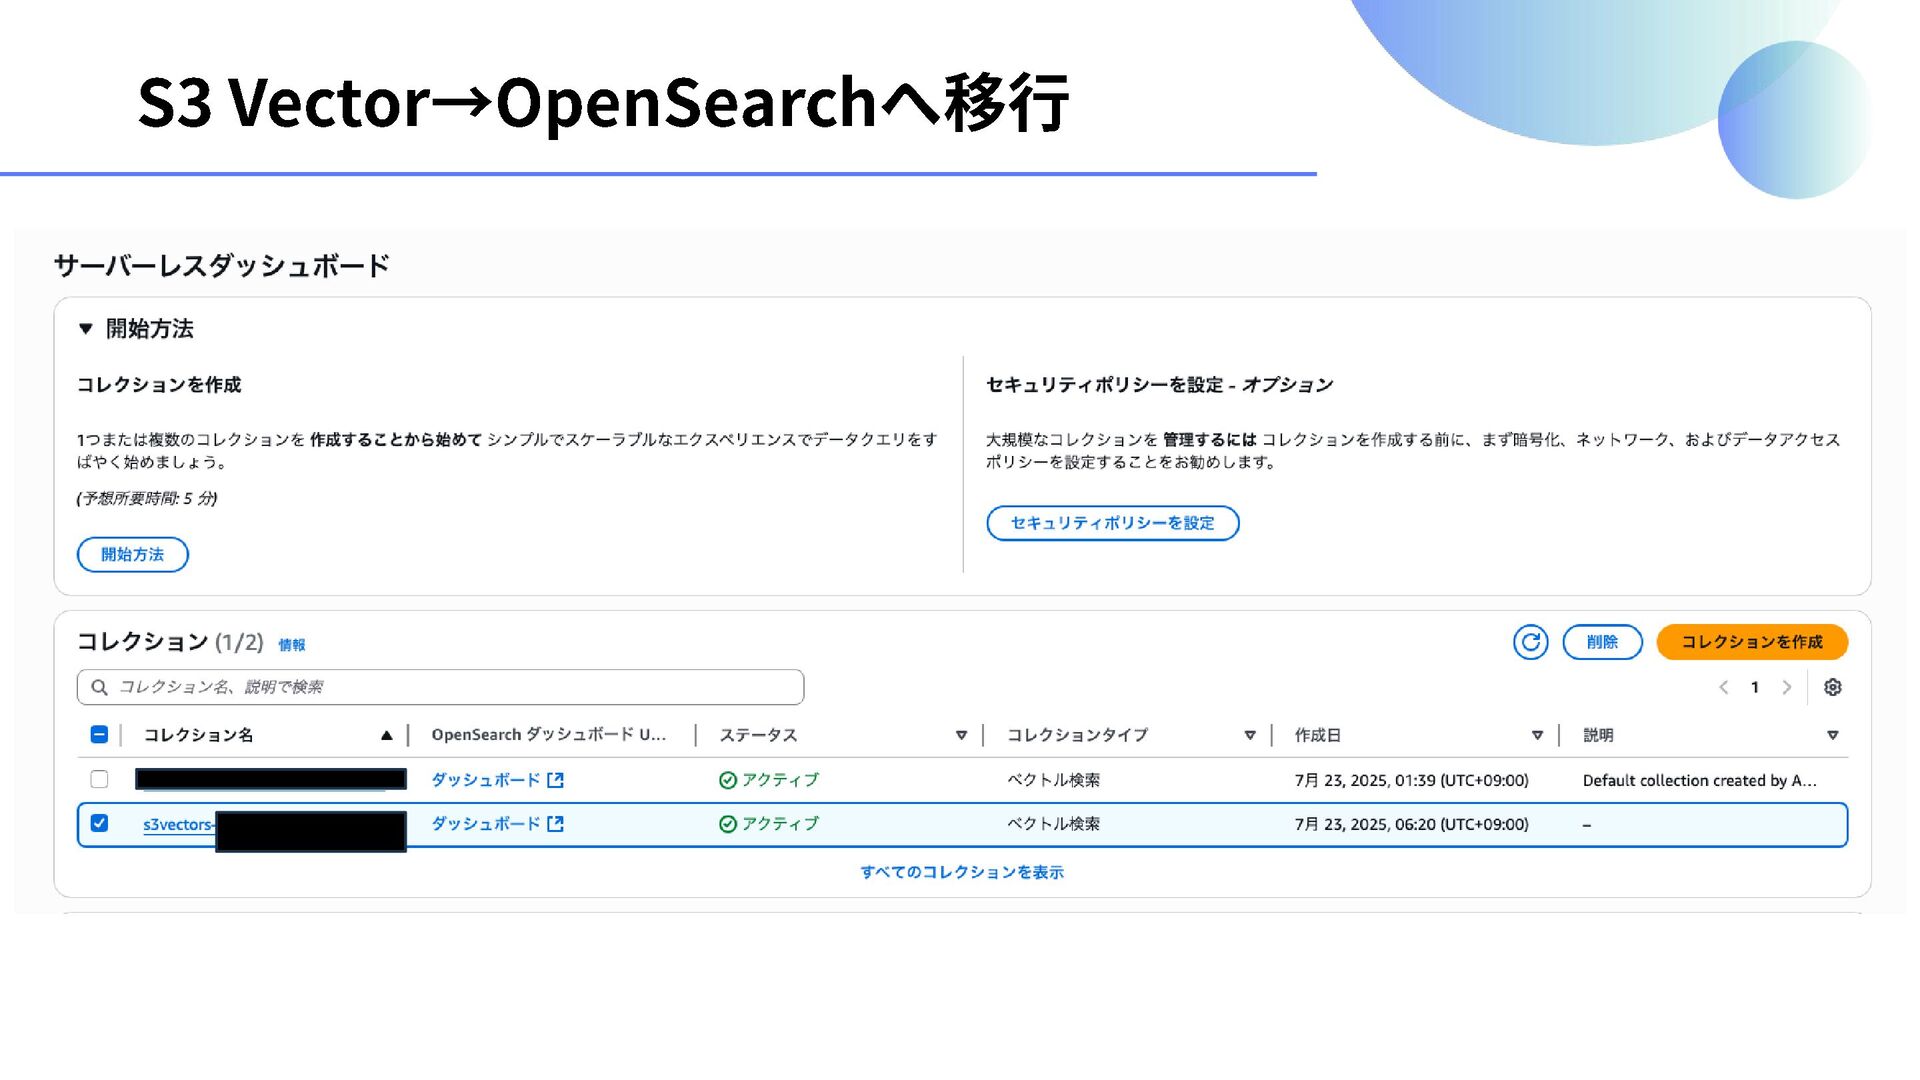The width and height of the screenshot is (1920, 1080).
Task: Open ダッシュボード link in first row
Action: pyautogui.click(x=486, y=780)
